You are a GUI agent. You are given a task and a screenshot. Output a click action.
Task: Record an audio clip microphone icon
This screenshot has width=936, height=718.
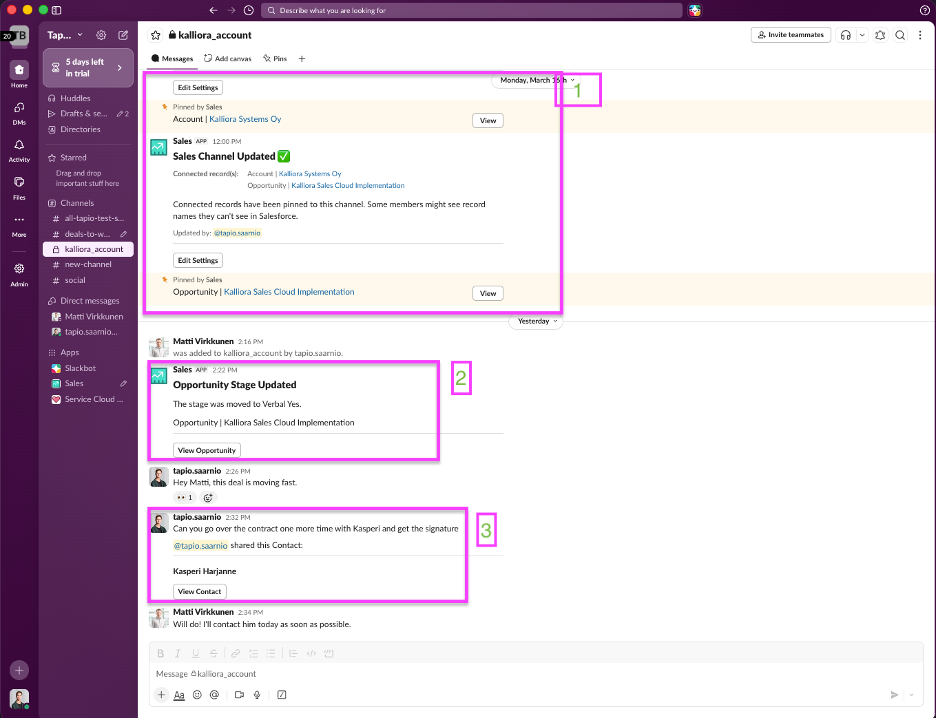click(x=257, y=695)
